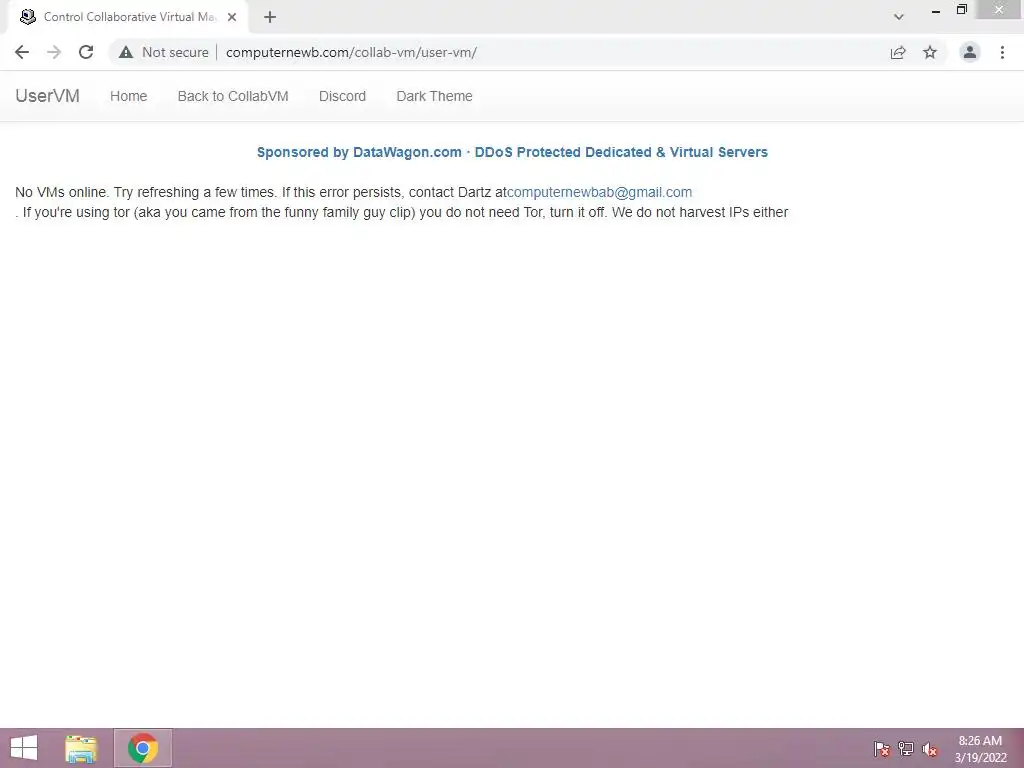Restore down the Chrome window
This screenshot has height=768, width=1024.
tap(961, 10)
